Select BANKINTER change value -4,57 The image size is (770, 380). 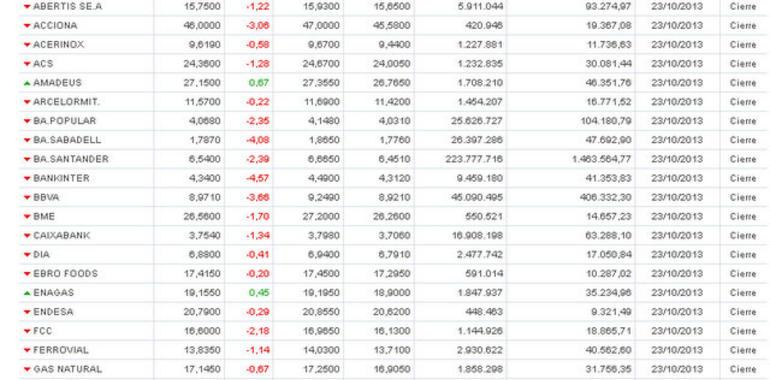(257, 178)
